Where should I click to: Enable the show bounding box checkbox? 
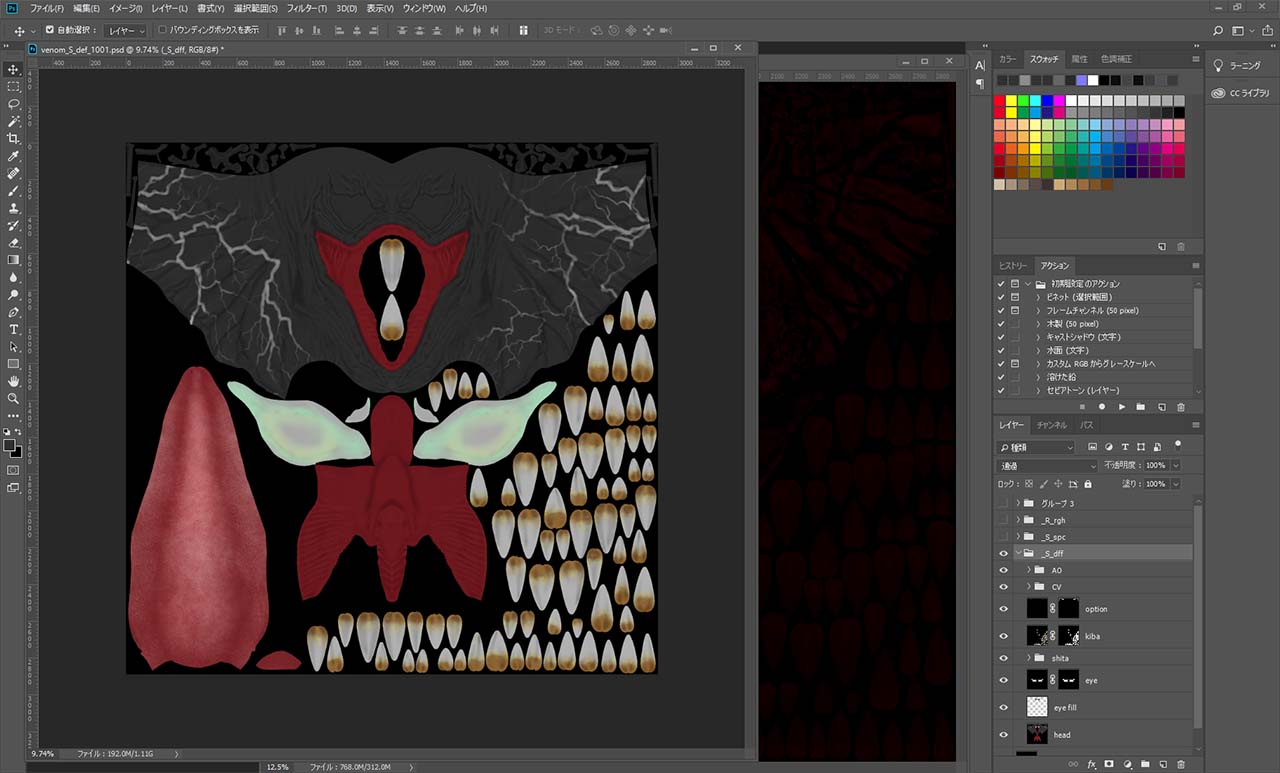(x=162, y=30)
